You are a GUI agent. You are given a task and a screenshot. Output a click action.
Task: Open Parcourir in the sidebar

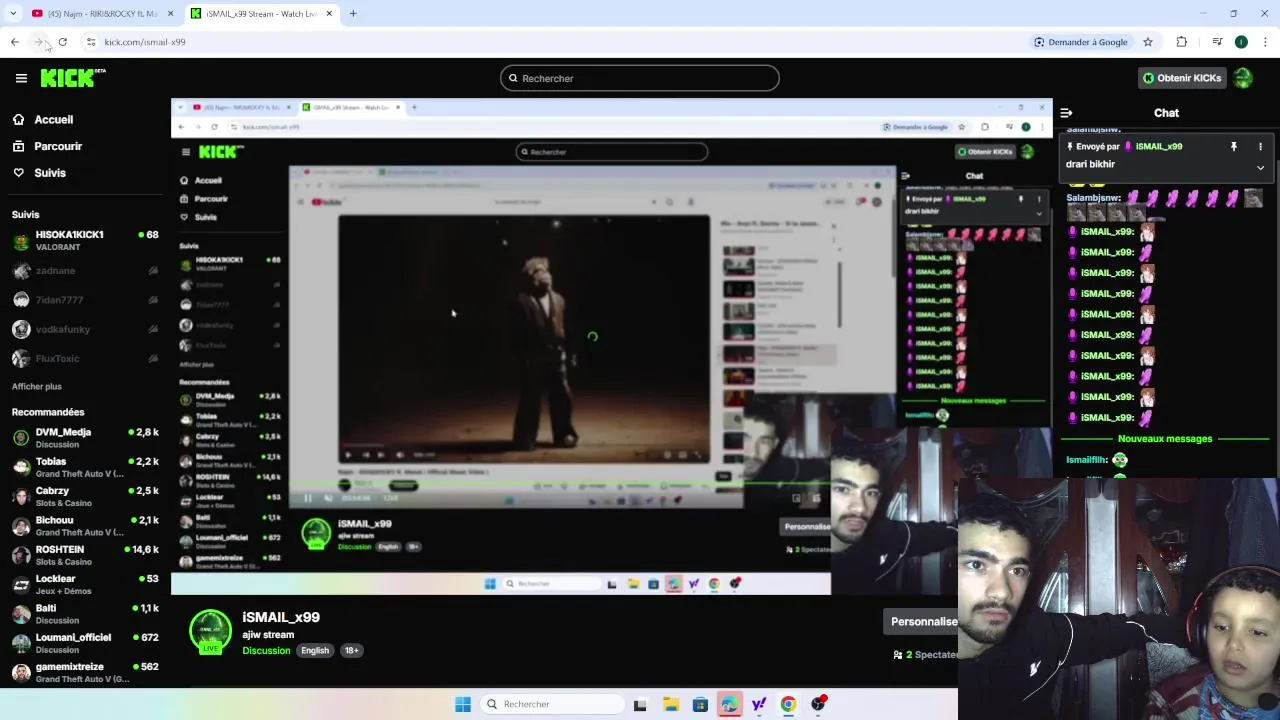point(58,146)
